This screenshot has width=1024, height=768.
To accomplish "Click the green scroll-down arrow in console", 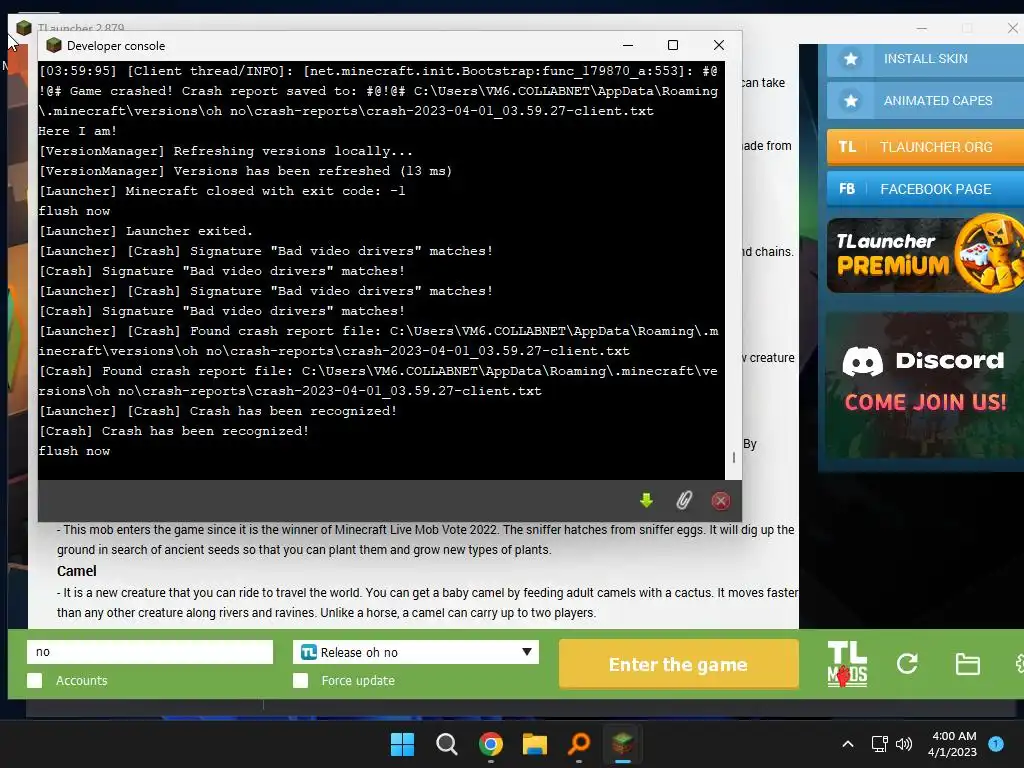I will (646, 501).
